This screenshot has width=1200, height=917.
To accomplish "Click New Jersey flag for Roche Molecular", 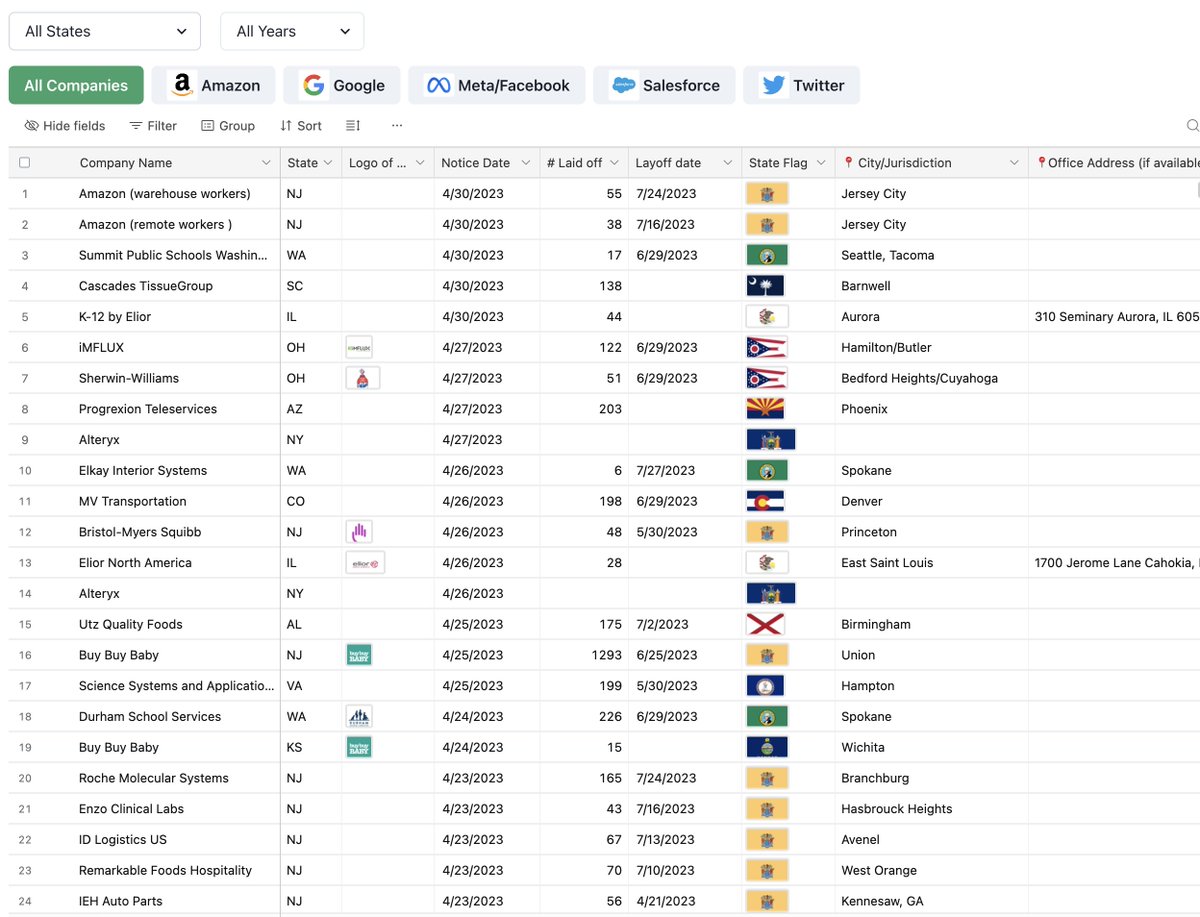I will [x=767, y=778].
